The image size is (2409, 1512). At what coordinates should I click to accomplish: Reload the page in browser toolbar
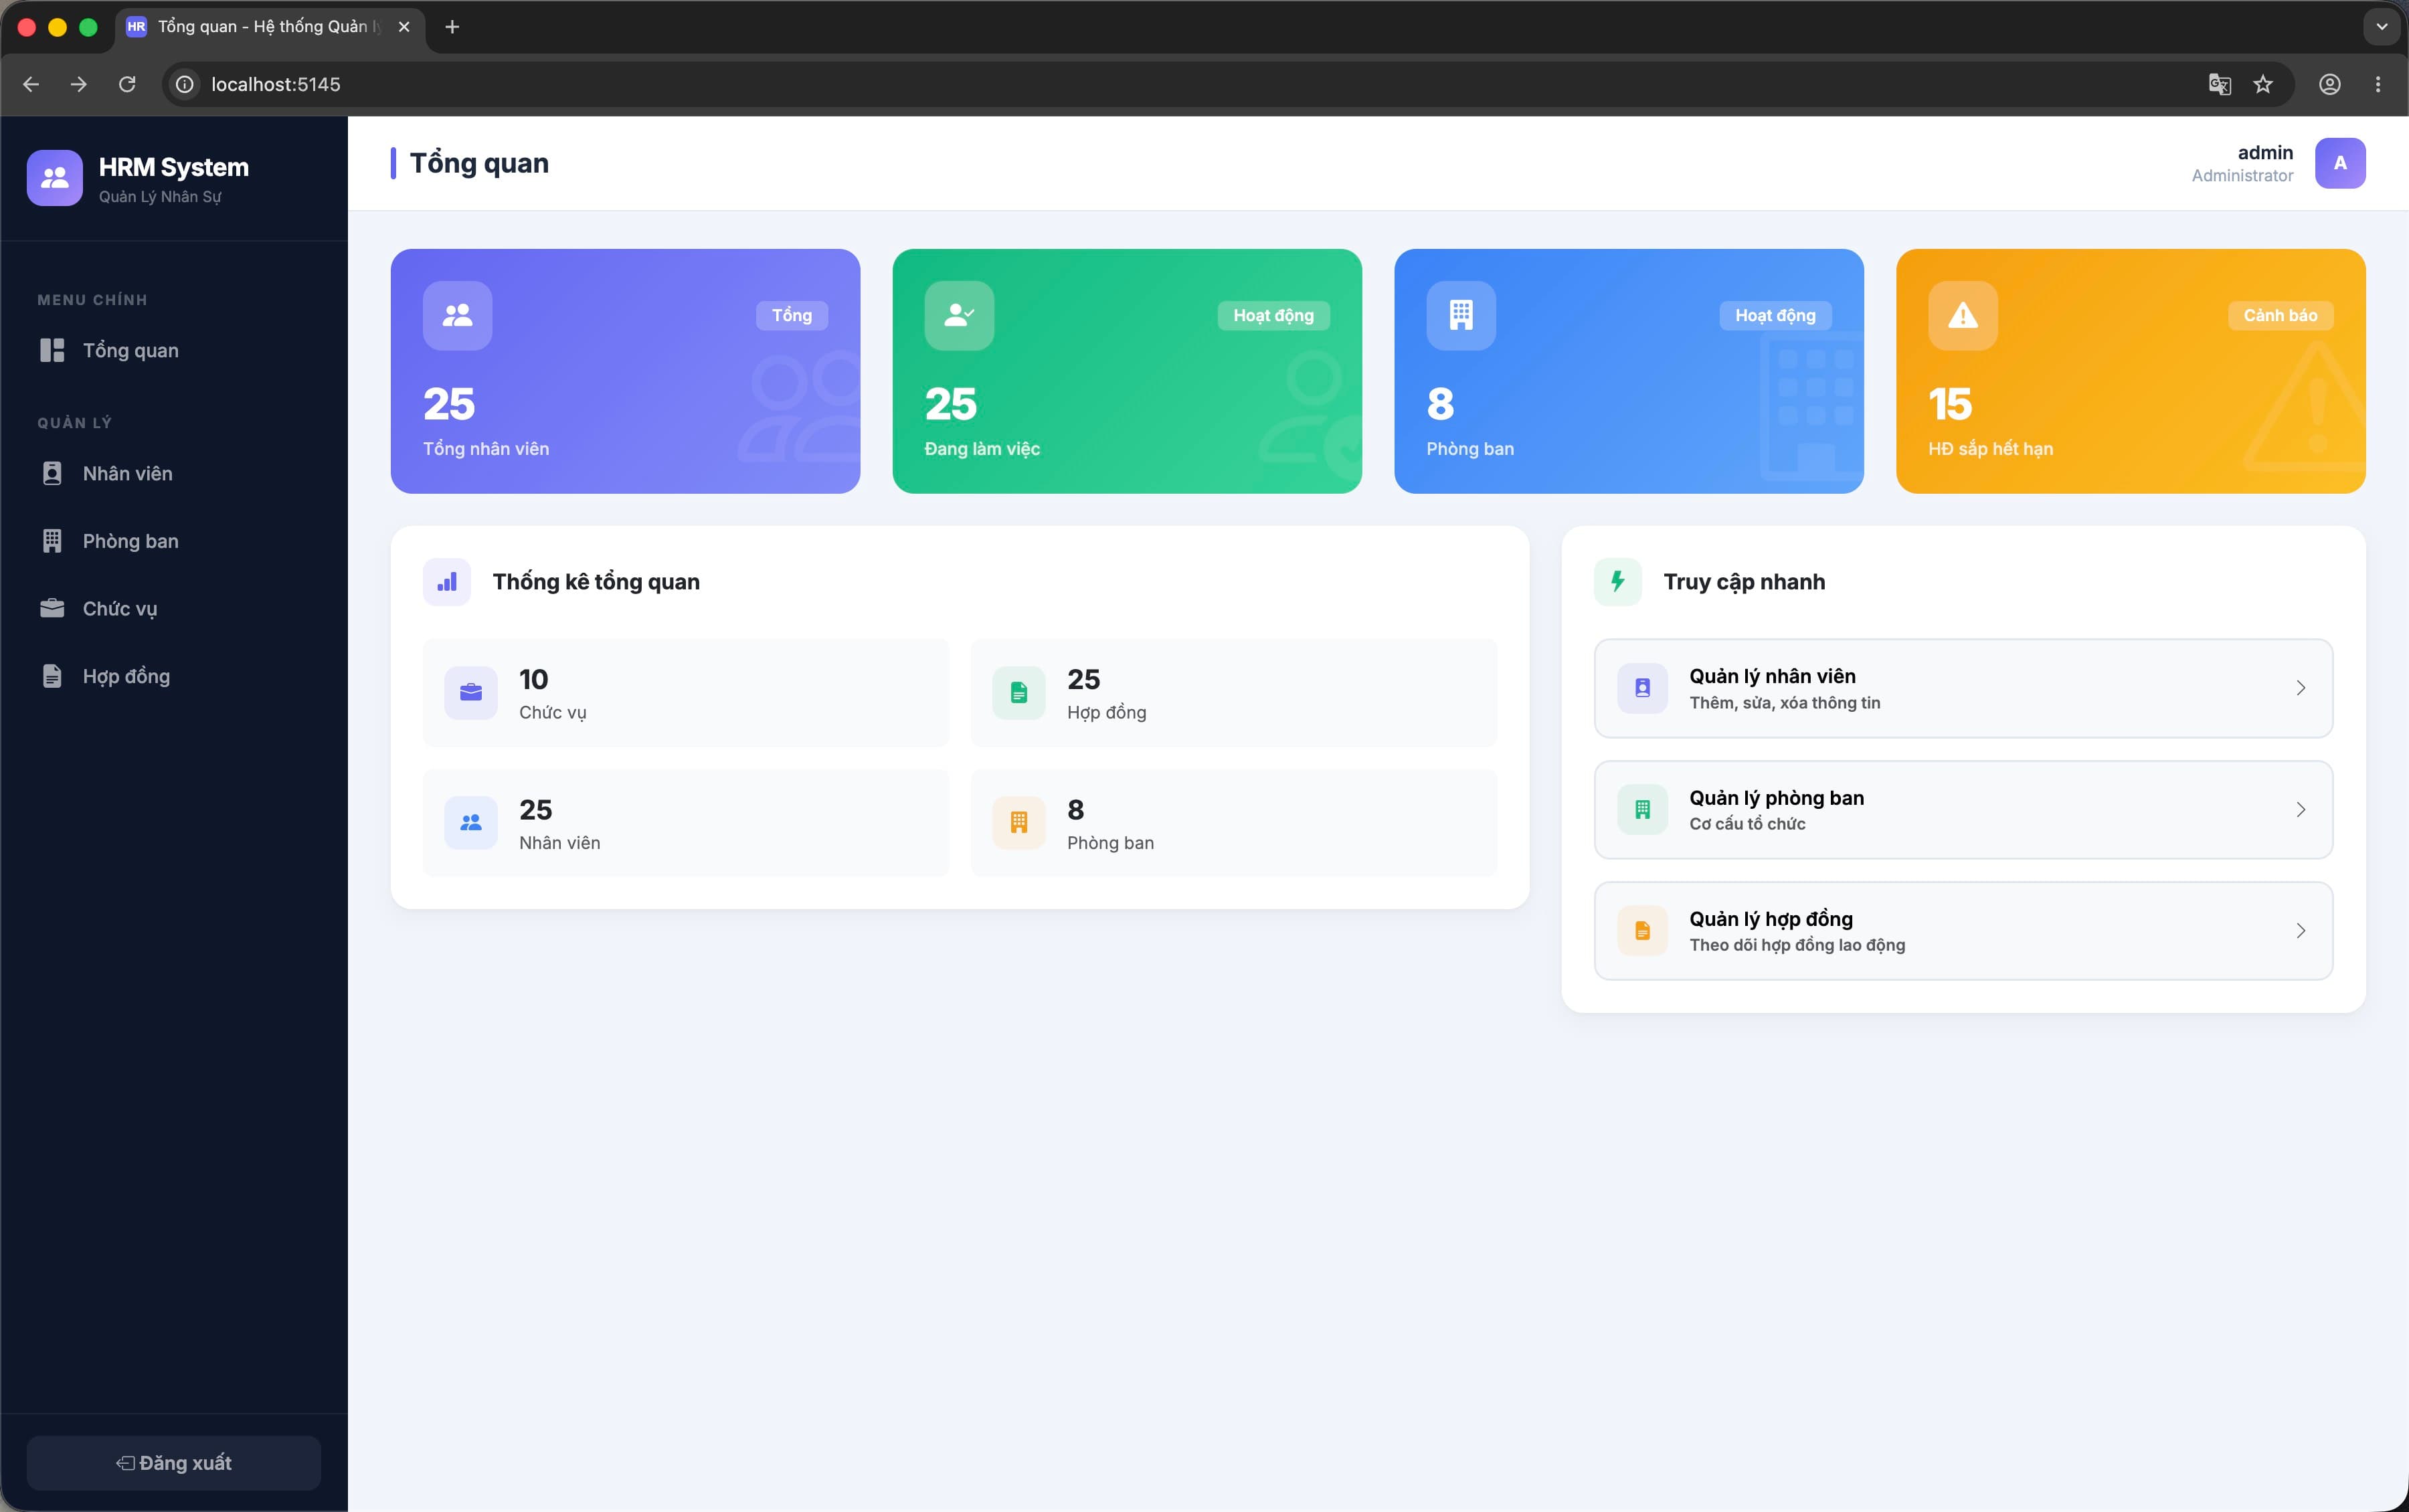(127, 84)
